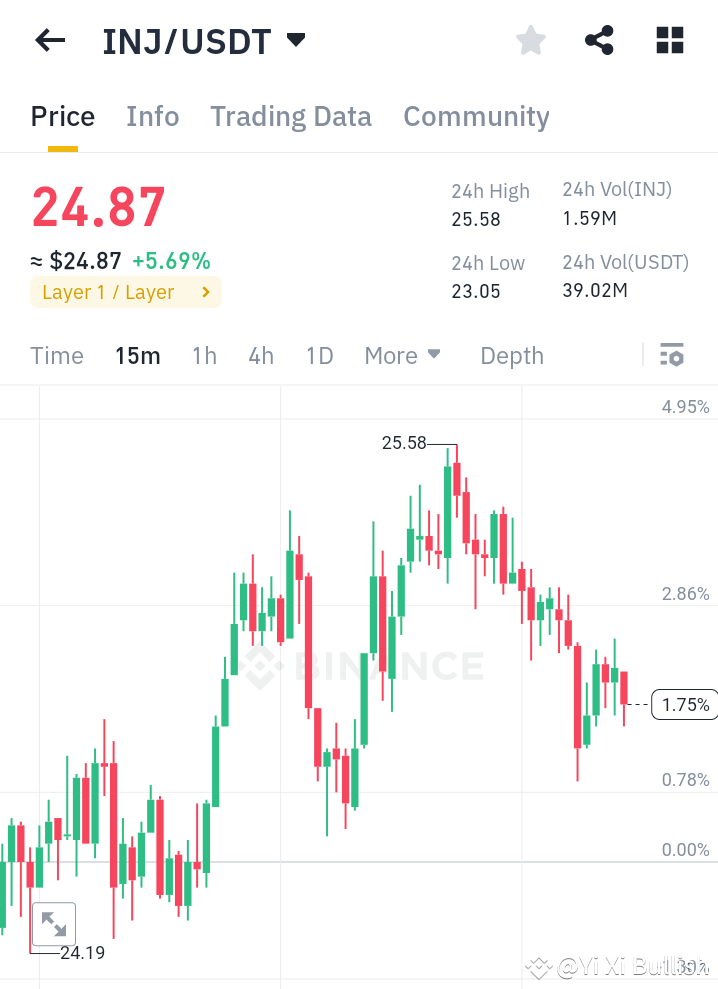Open the Layer 1 / Layer tag
Viewport: 718px width, 989px height.
click(x=125, y=292)
